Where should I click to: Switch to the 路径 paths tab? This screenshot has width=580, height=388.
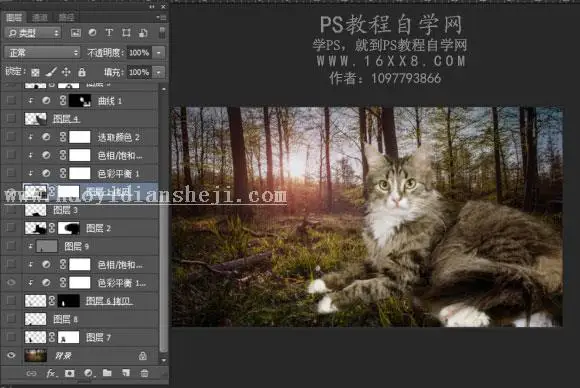click(x=66, y=17)
